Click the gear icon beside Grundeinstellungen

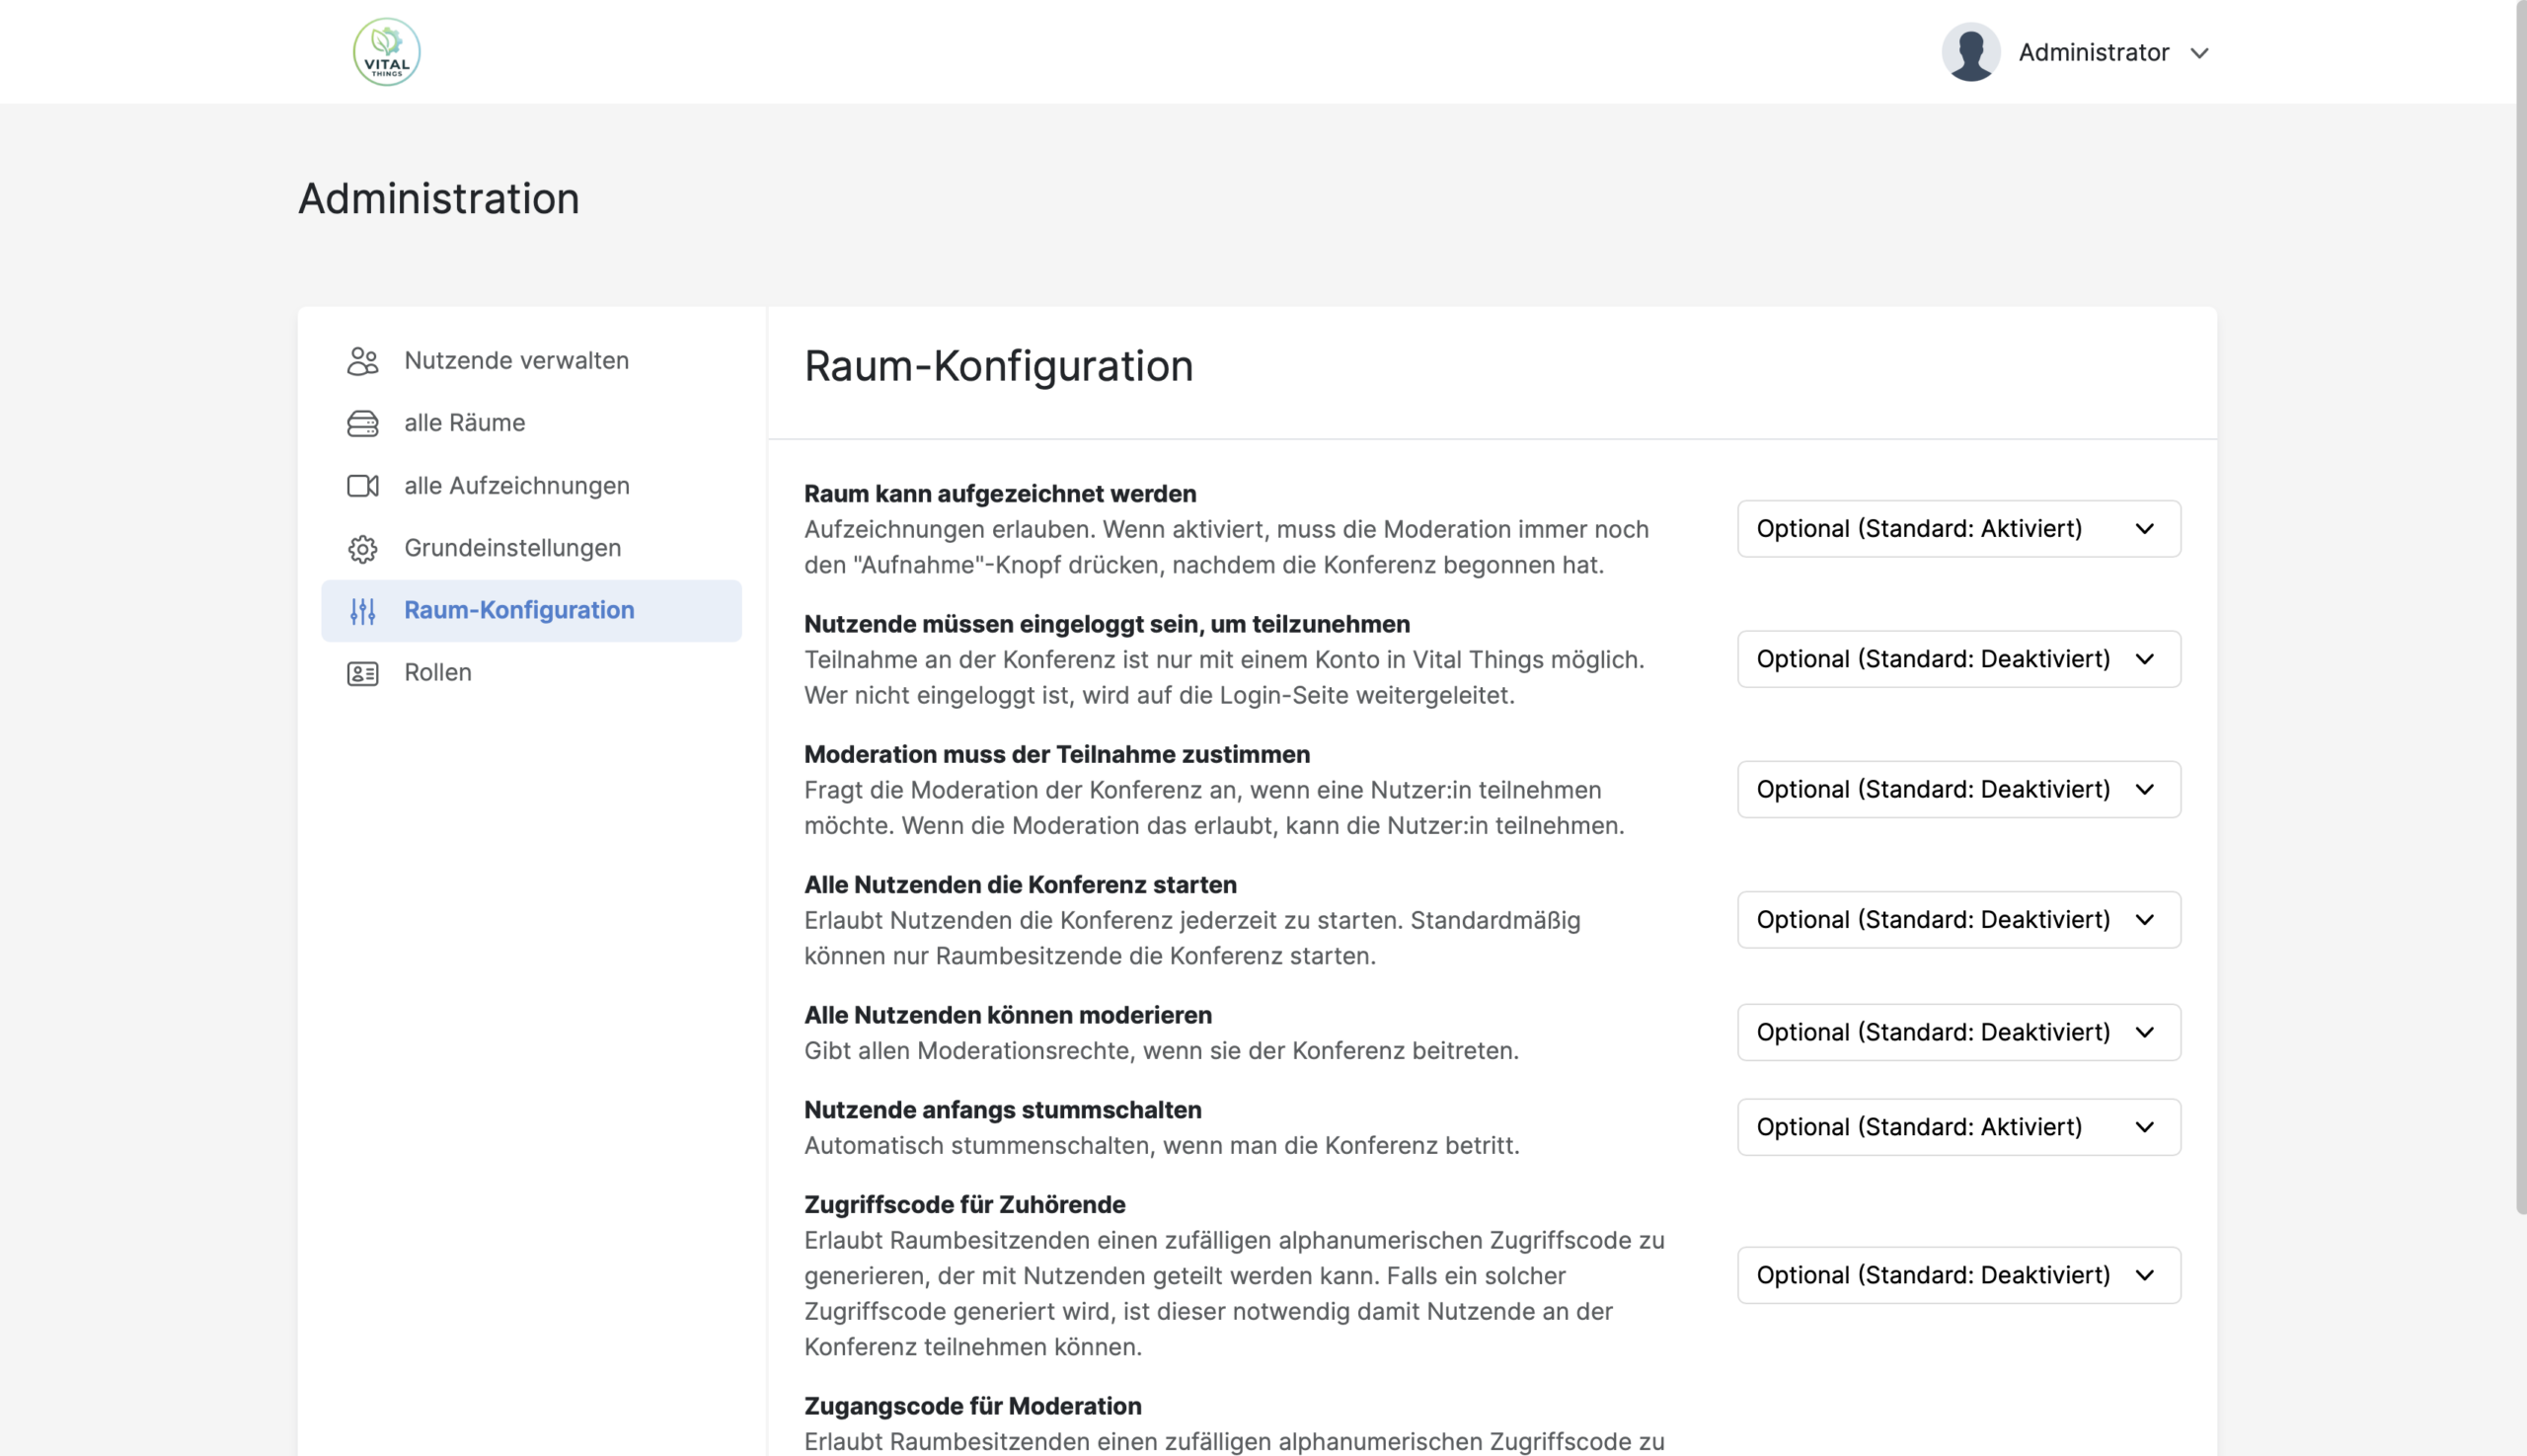tap(362, 548)
